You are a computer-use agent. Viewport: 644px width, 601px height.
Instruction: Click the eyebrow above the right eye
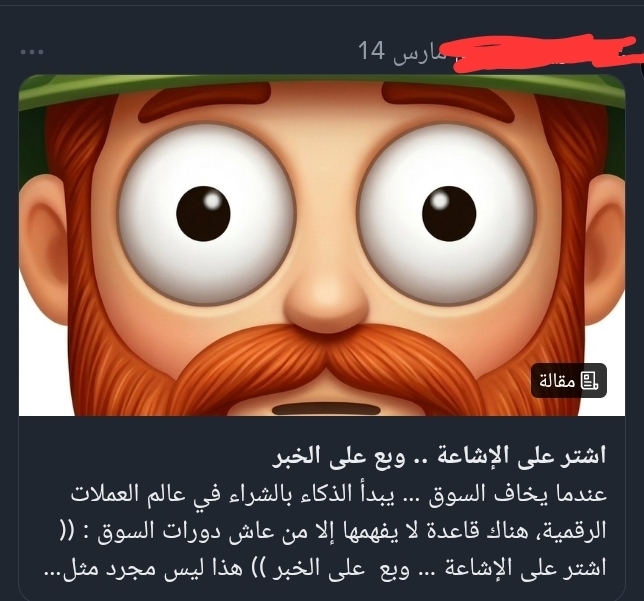coord(448,101)
